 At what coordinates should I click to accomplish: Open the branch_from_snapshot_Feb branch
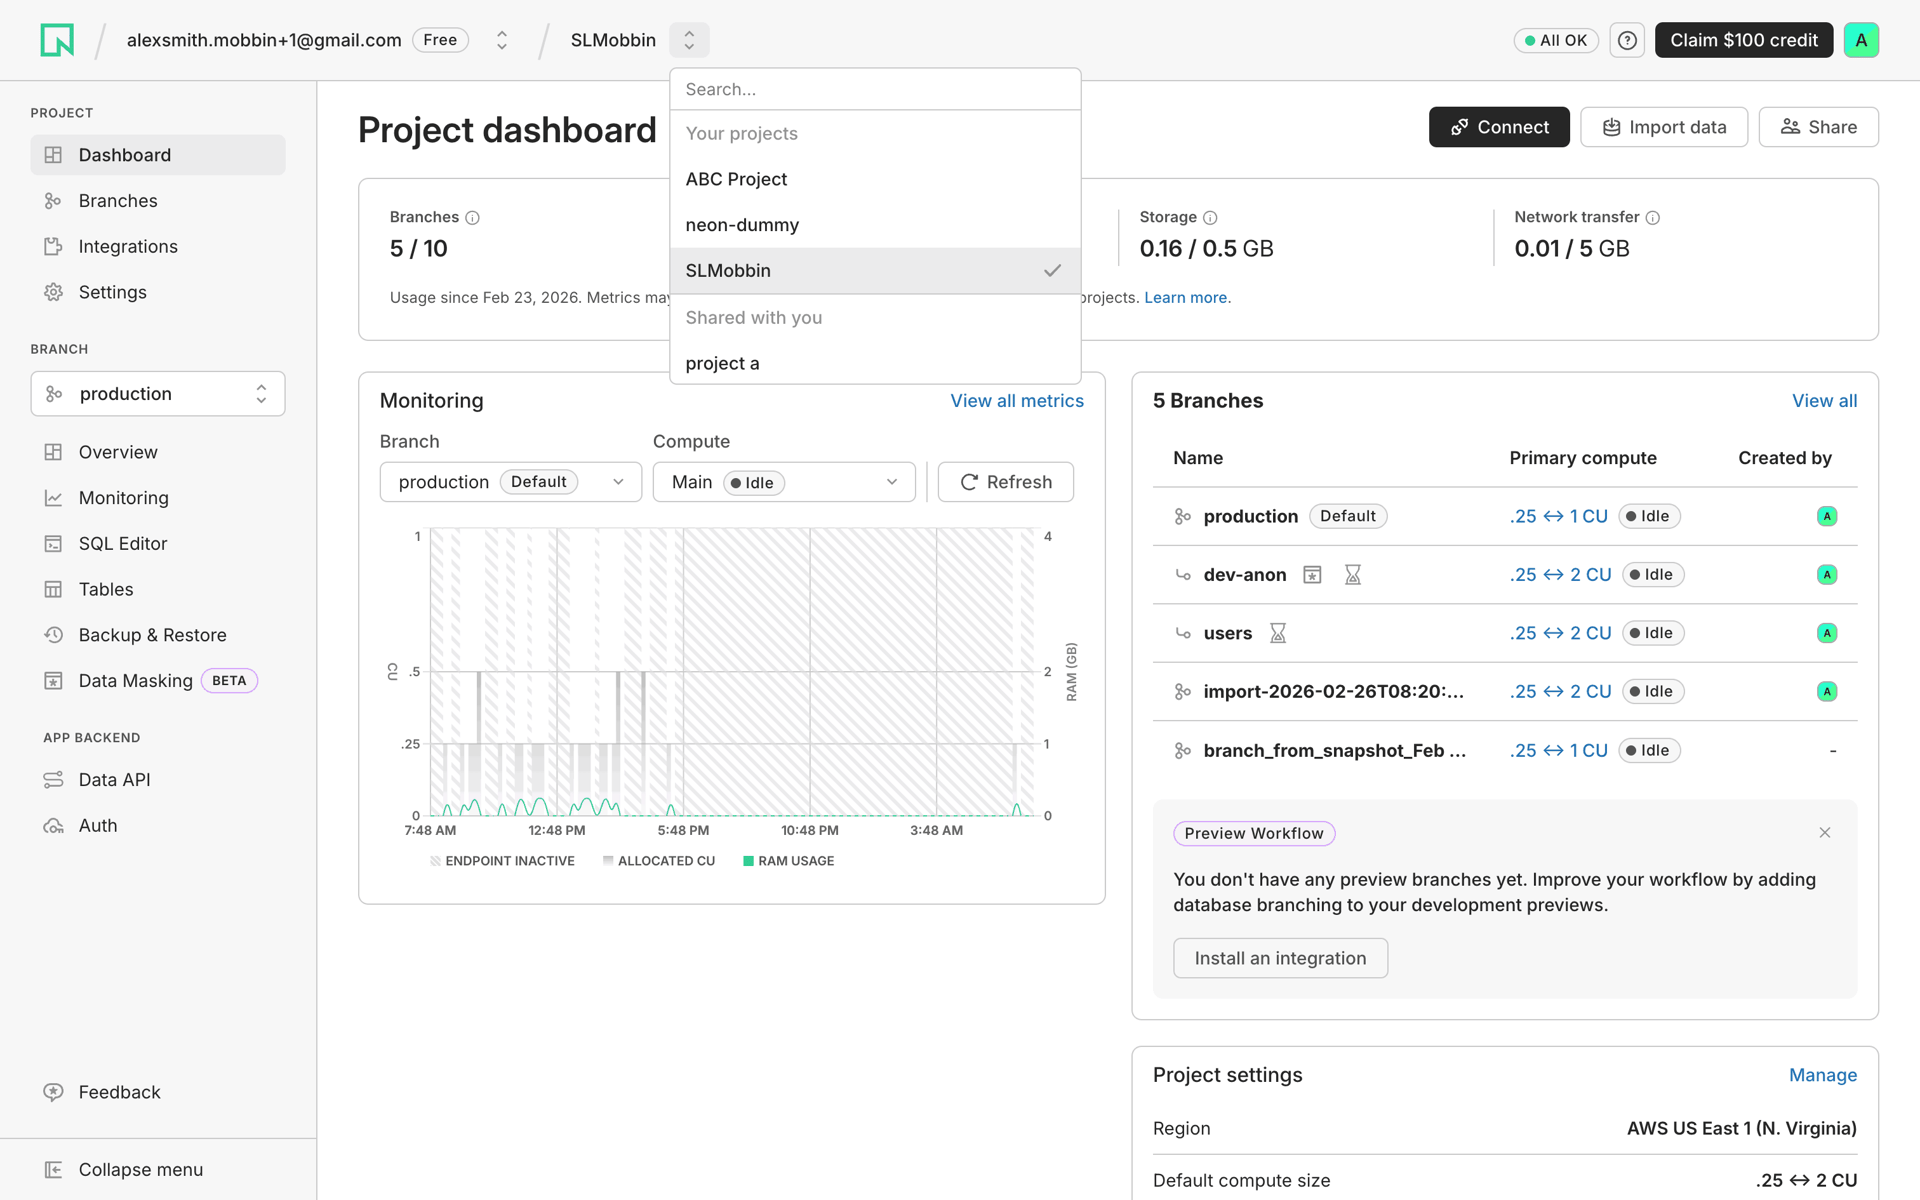1335,750
